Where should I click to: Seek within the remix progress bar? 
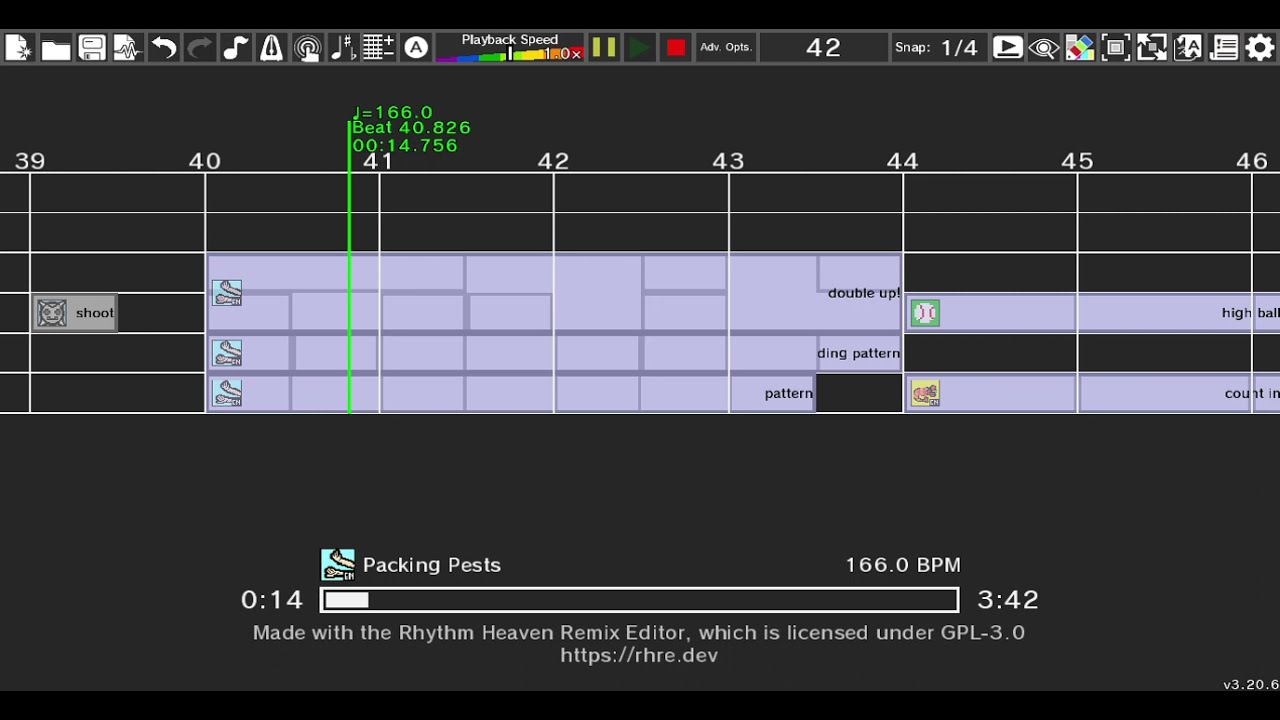coord(639,600)
